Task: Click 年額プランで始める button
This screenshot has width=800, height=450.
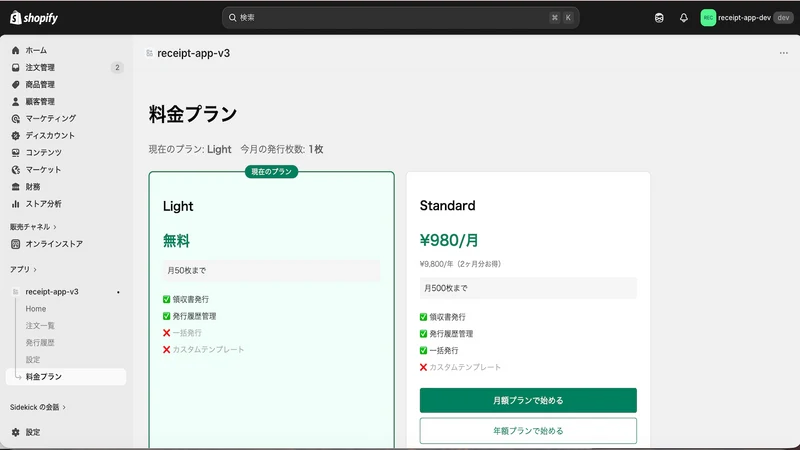Action: point(528,431)
